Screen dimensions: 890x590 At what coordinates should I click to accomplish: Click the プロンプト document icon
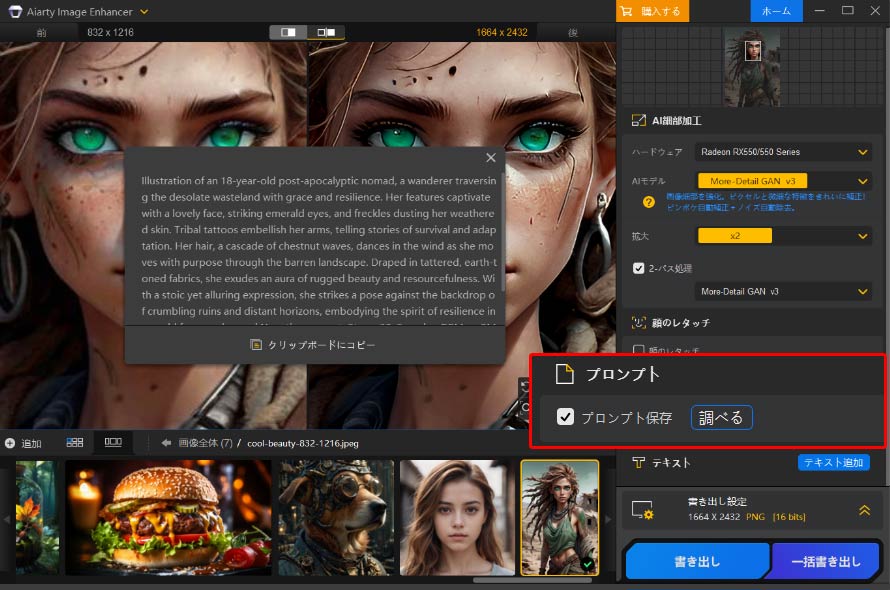click(565, 374)
